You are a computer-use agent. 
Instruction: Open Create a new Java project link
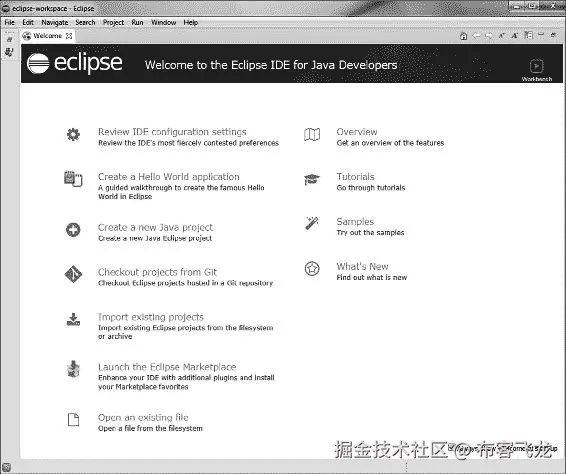[x=155, y=227]
